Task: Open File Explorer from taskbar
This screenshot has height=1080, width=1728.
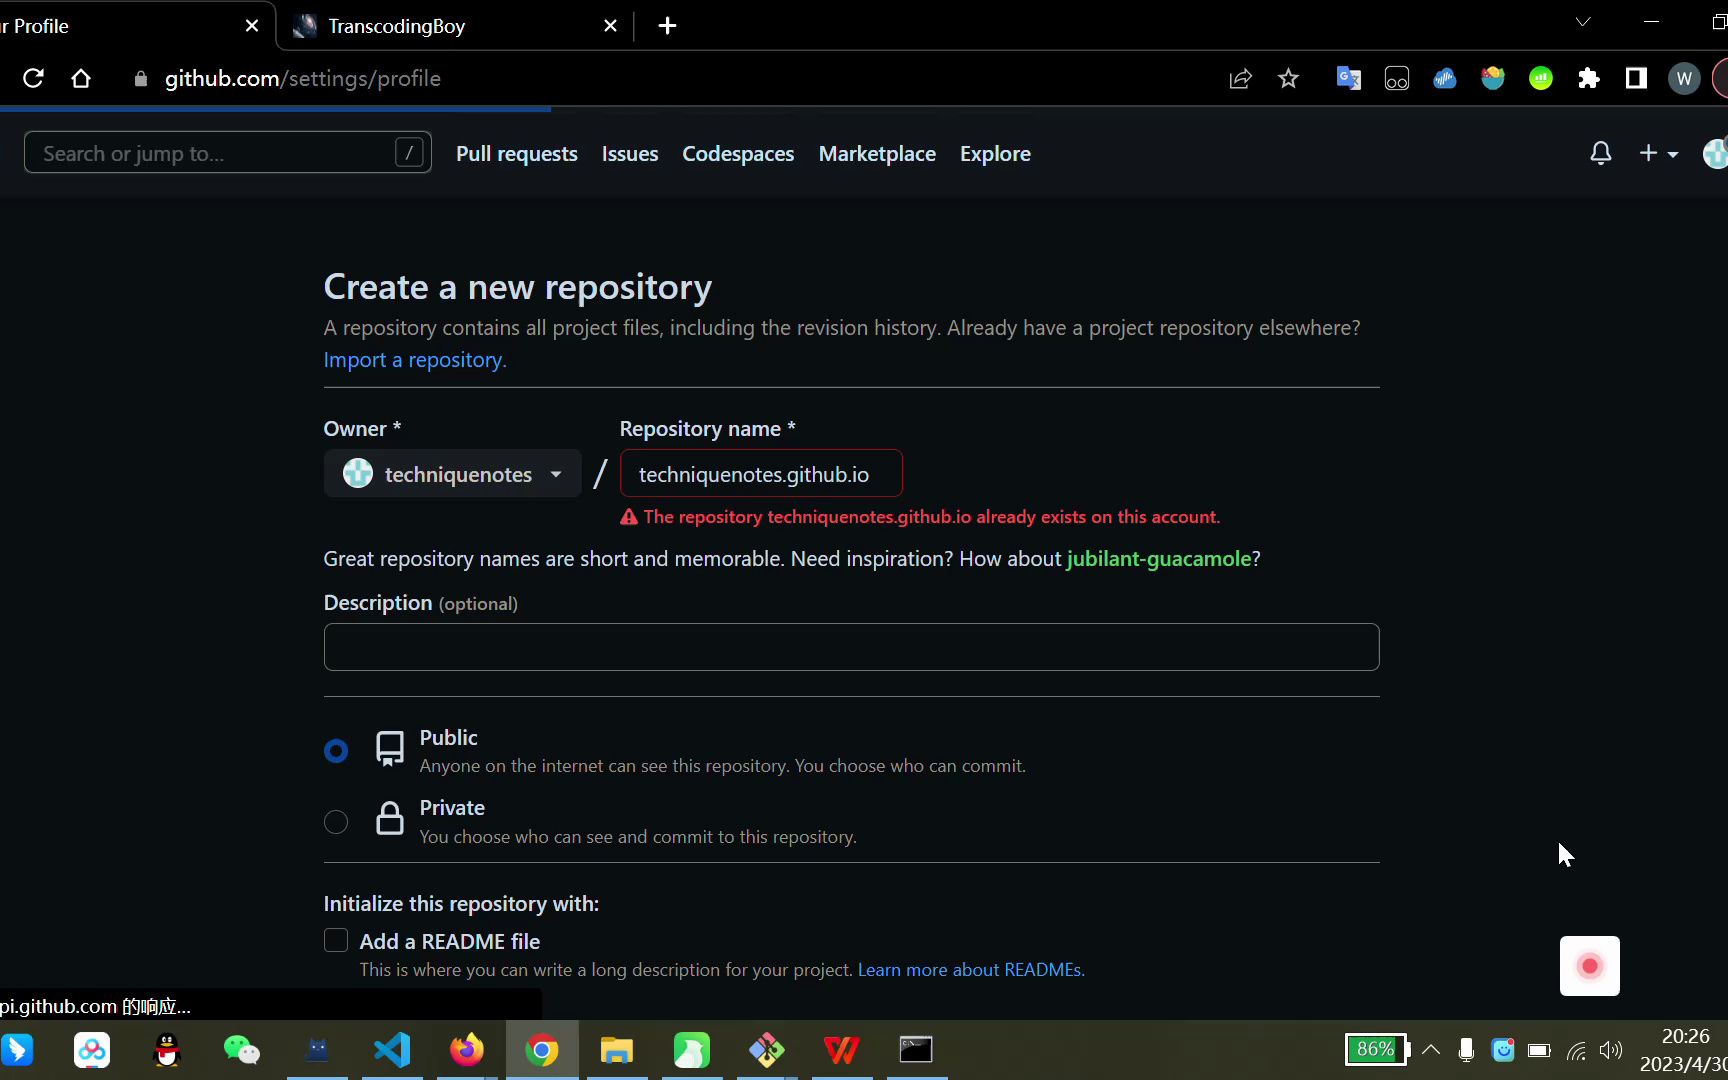Action: [x=617, y=1050]
